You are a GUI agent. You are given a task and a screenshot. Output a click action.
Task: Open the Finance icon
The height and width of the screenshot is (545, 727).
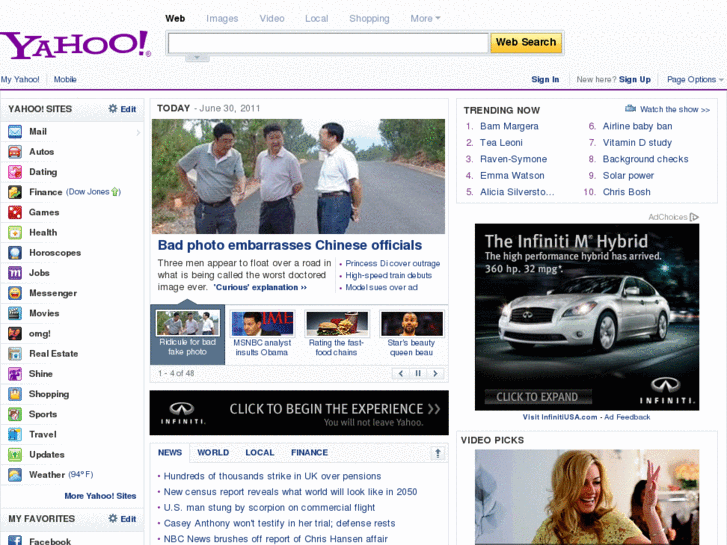[x=15, y=192]
